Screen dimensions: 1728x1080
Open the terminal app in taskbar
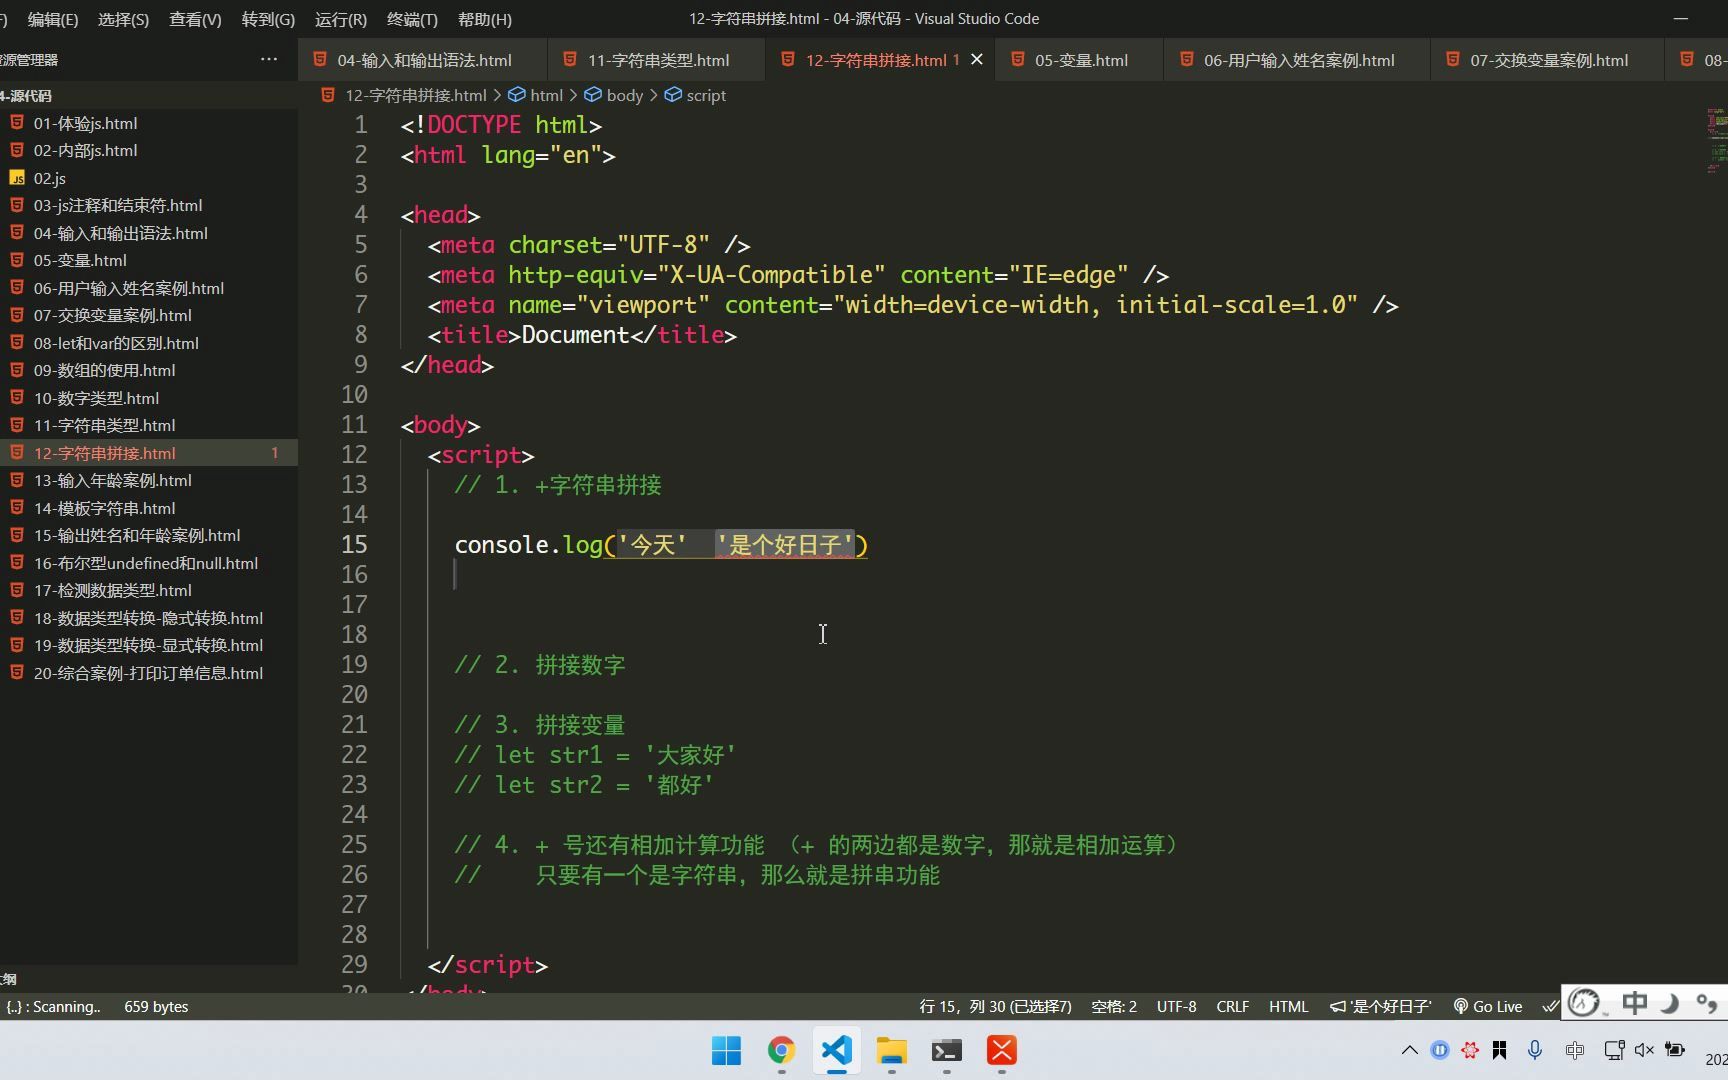coord(947,1051)
